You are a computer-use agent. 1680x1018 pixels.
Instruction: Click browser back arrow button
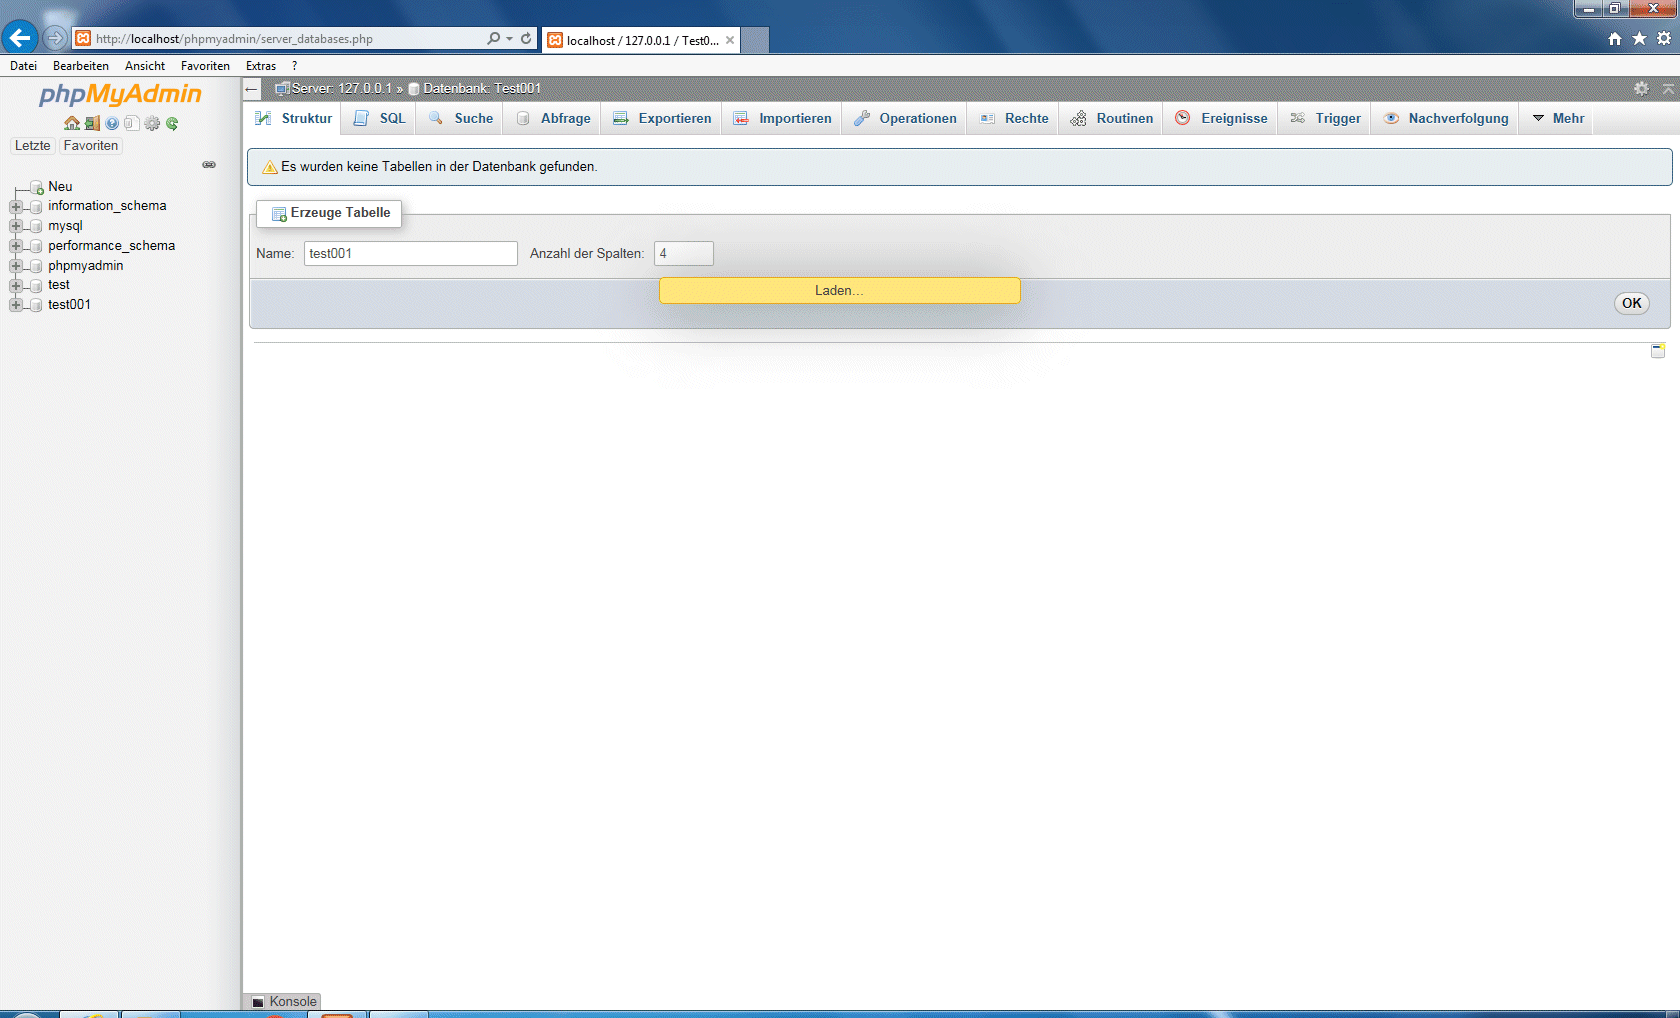[20, 38]
